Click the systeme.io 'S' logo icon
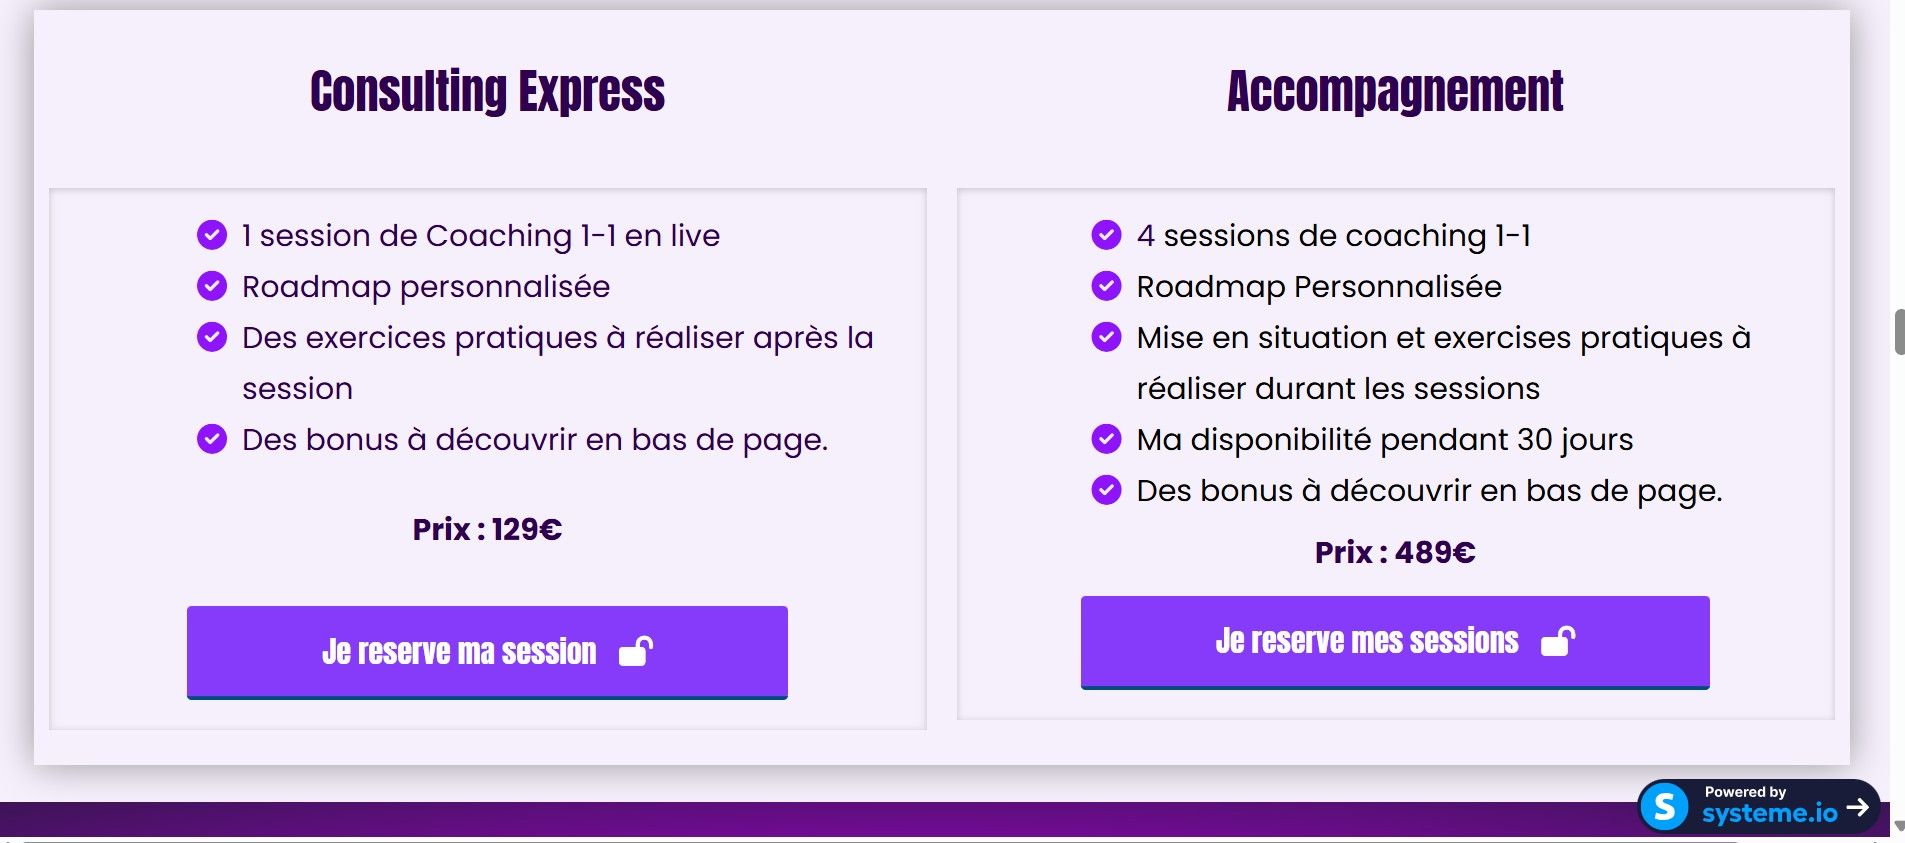 [1665, 806]
